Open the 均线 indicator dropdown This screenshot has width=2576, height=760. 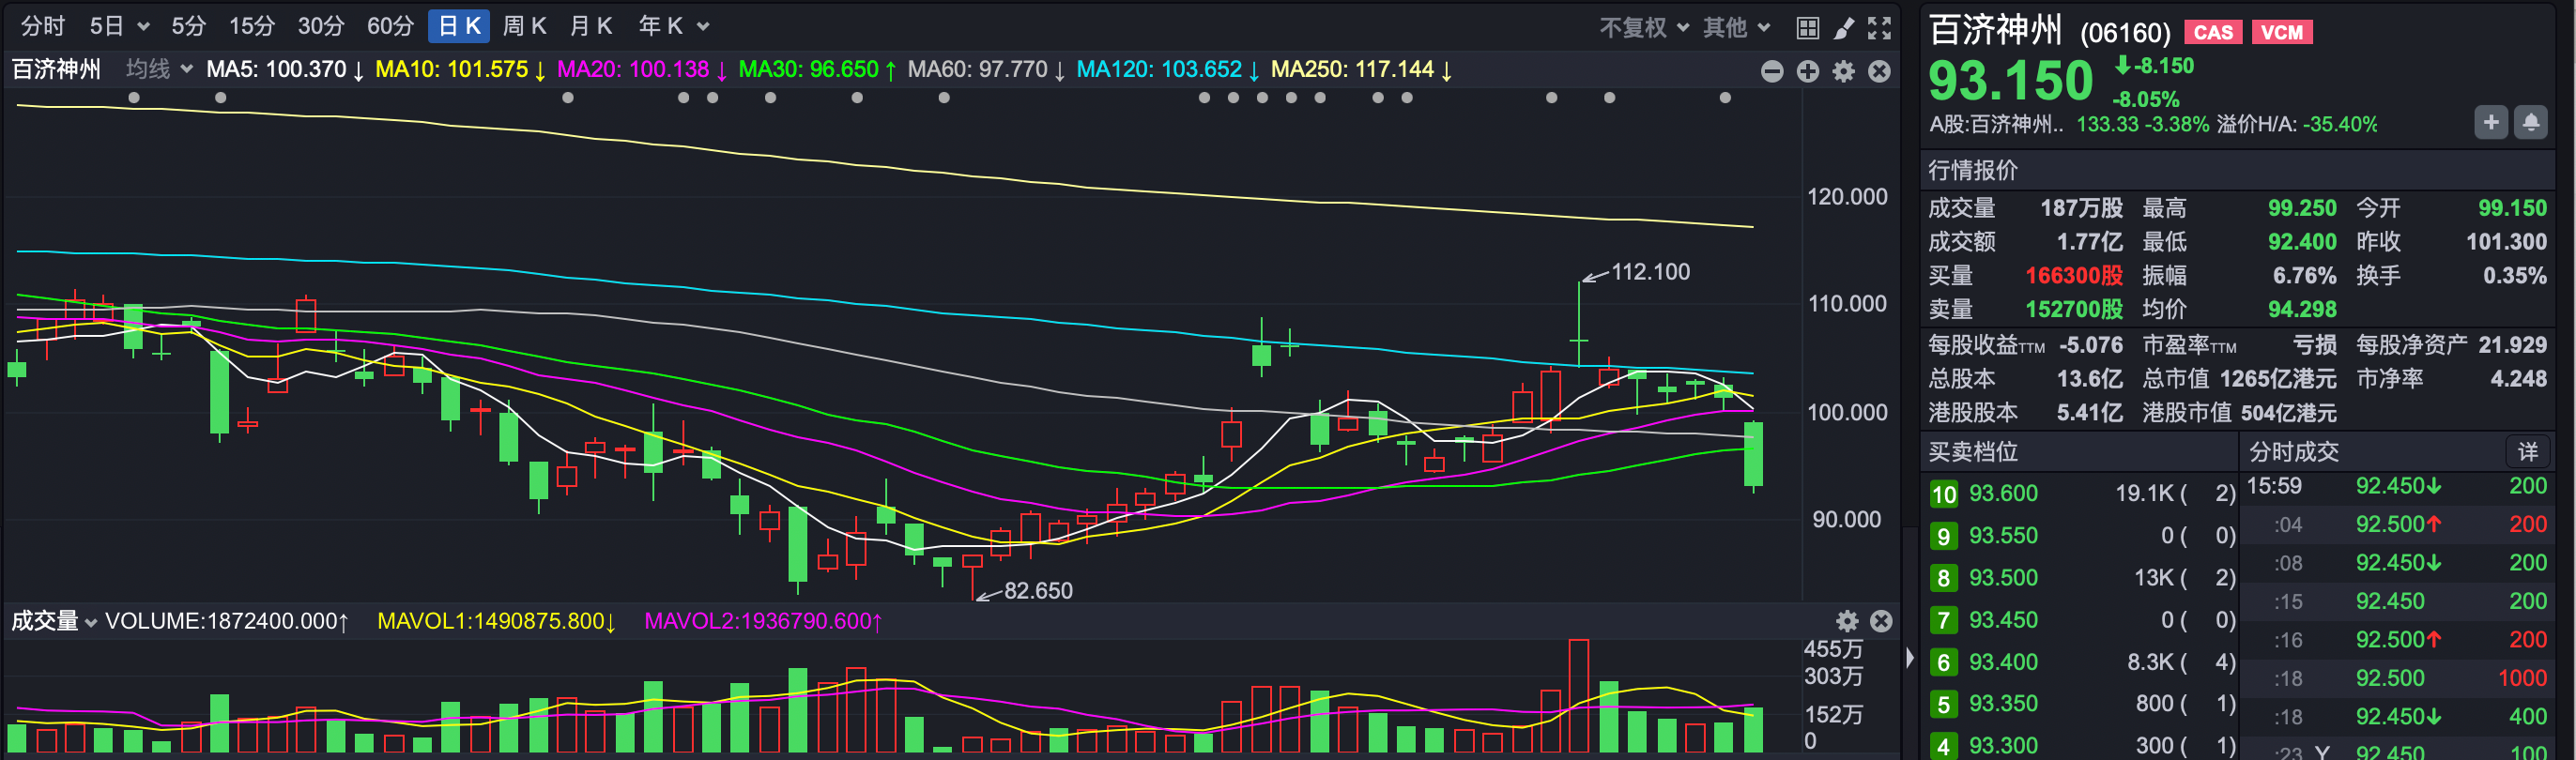pos(159,69)
